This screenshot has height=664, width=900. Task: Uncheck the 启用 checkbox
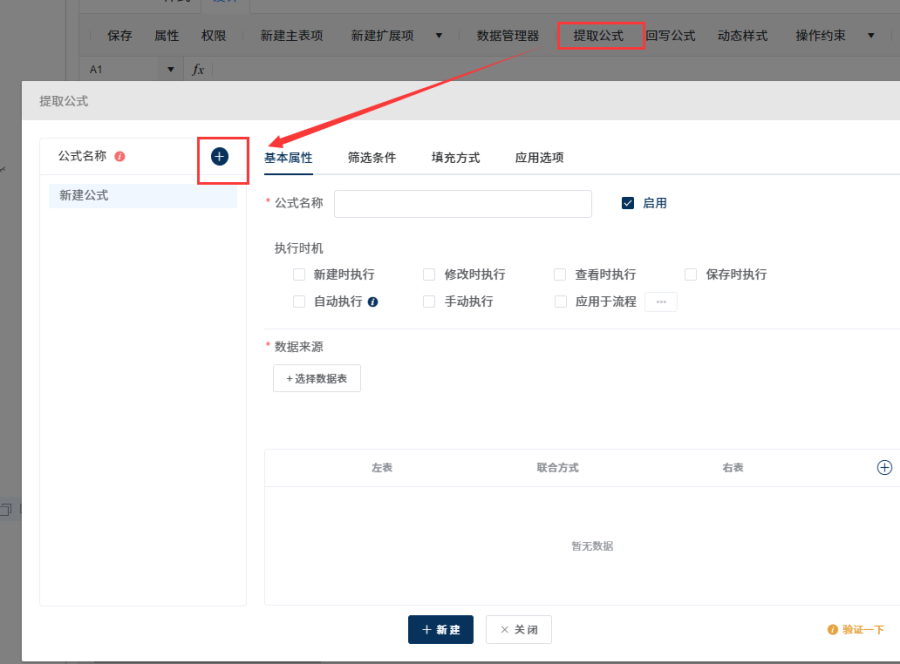tap(628, 203)
